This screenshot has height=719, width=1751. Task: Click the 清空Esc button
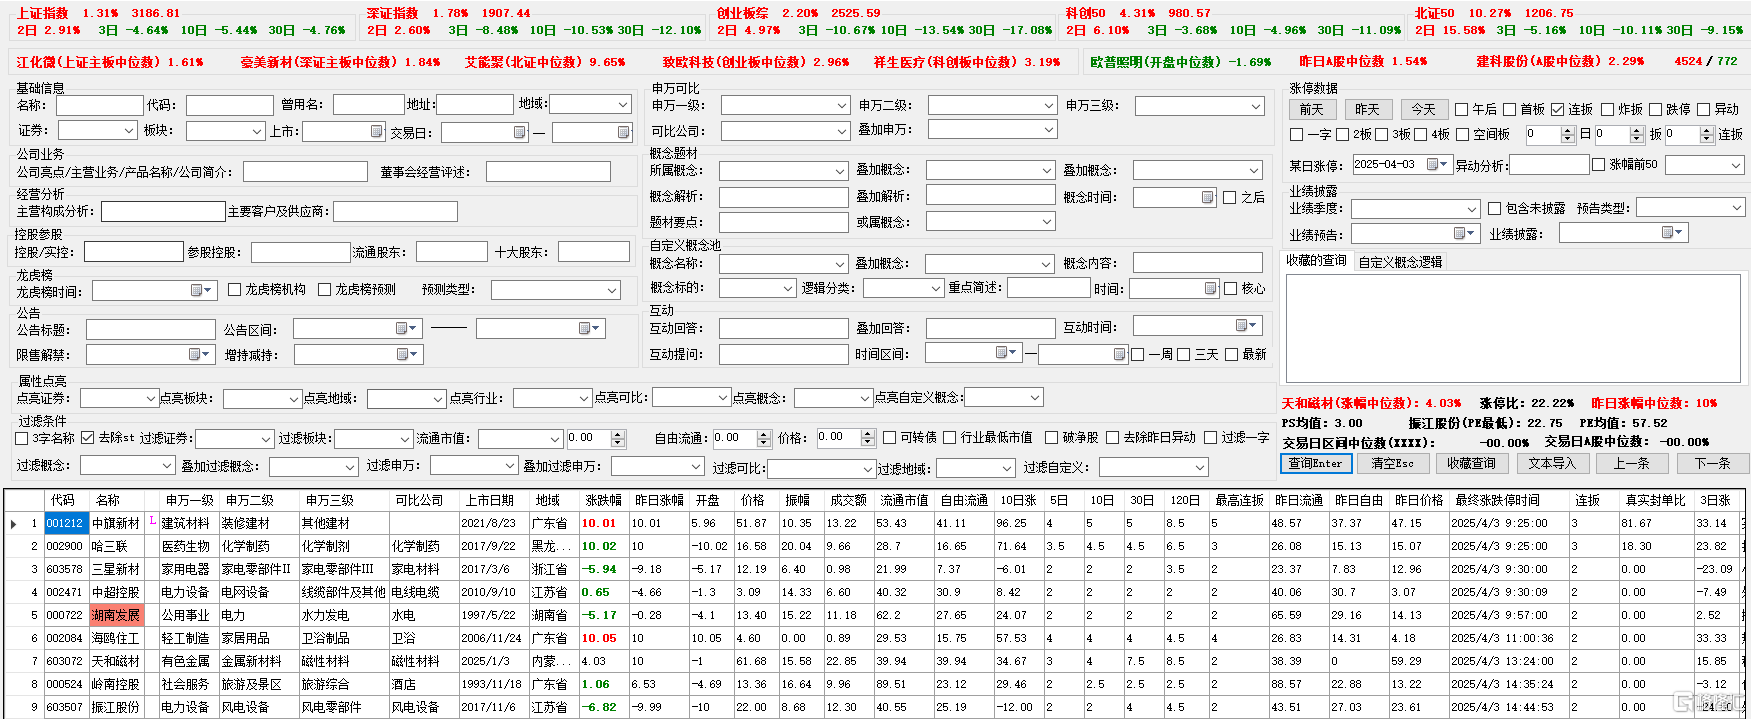tap(1392, 463)
